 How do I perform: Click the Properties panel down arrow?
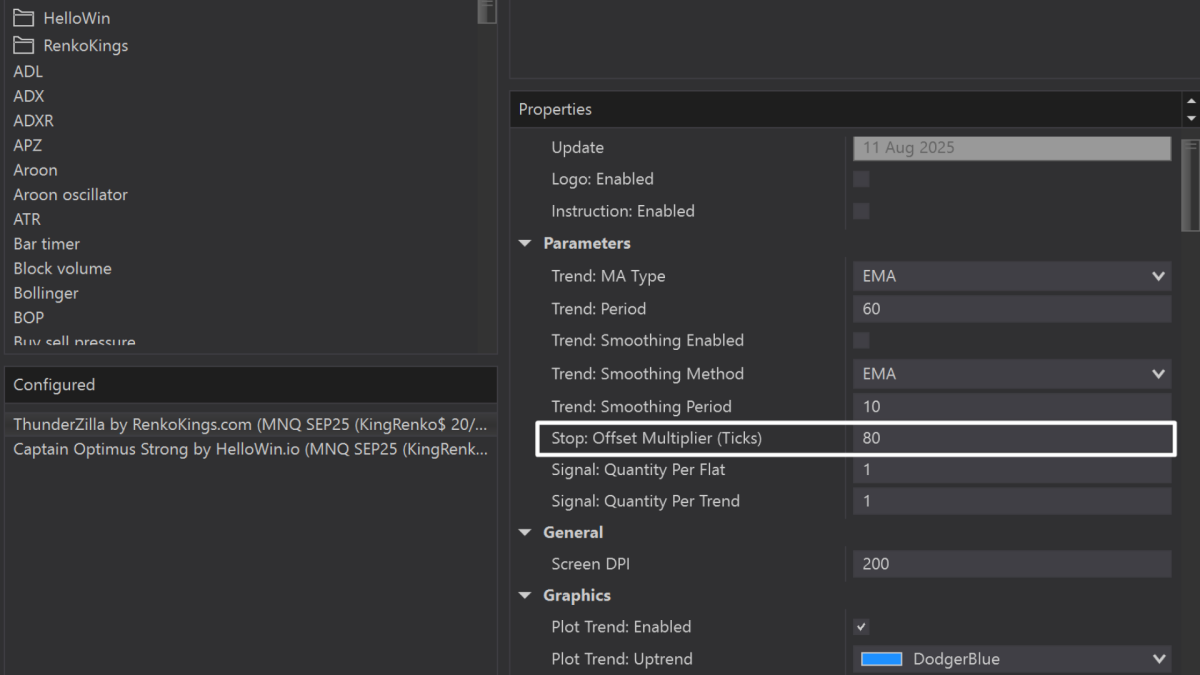tap(1190, 118)
